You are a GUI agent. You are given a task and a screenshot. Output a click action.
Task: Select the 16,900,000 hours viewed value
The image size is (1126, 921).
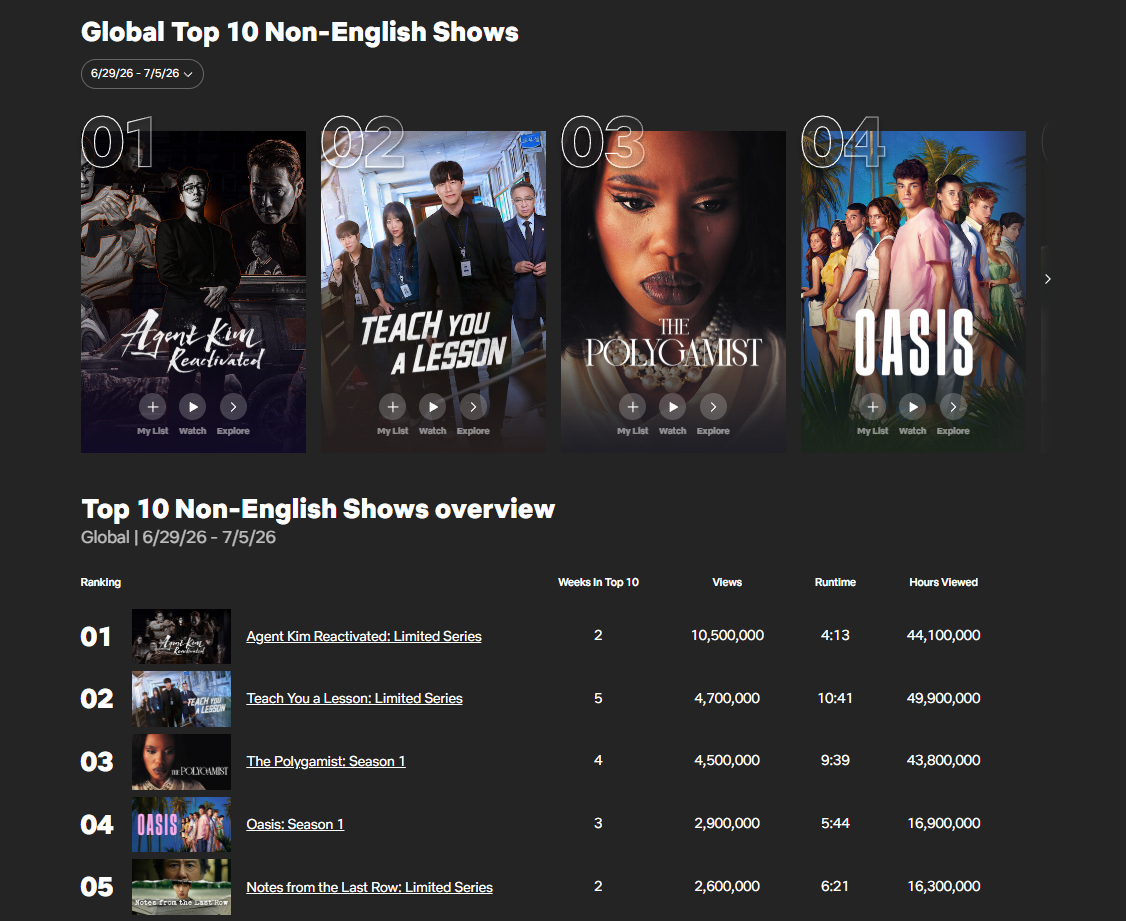coord(944,823)
